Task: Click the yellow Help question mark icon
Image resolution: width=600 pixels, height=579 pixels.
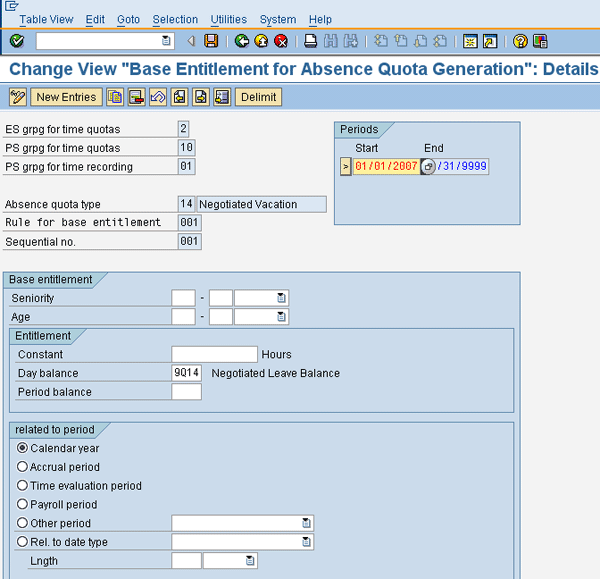Action: [x=520, y=41]
